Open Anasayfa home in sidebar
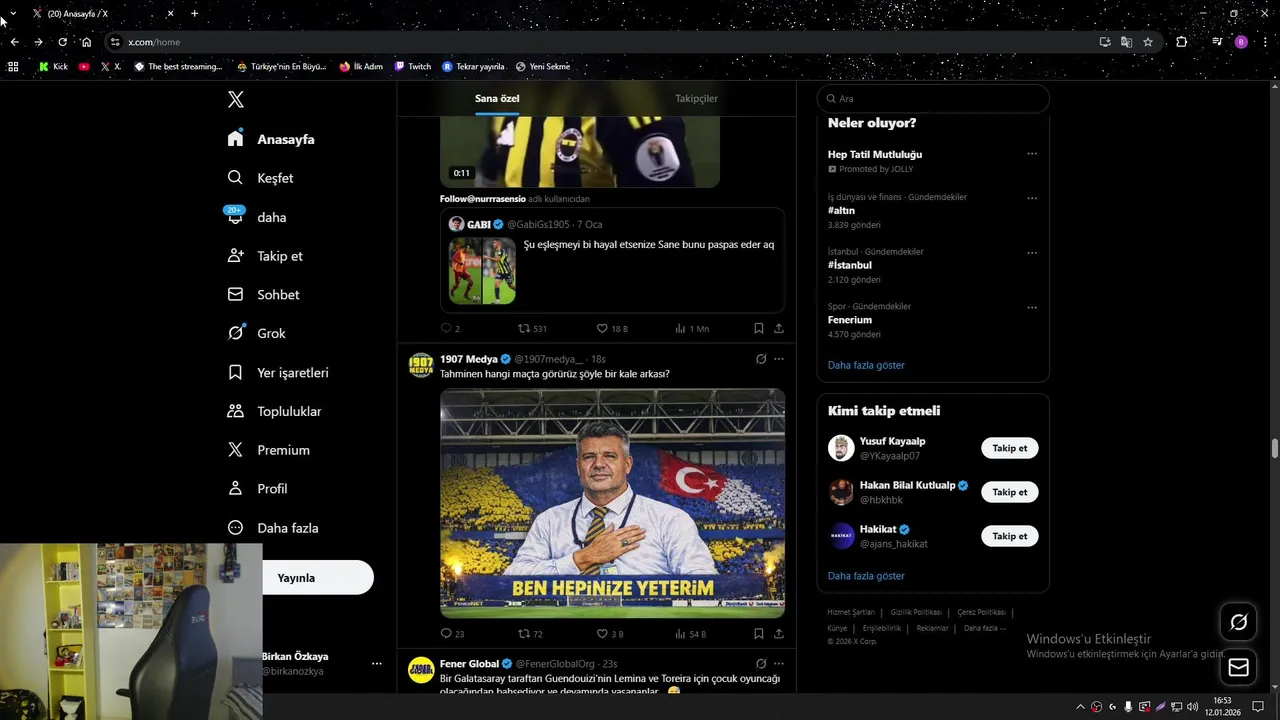 coord(271,139)
